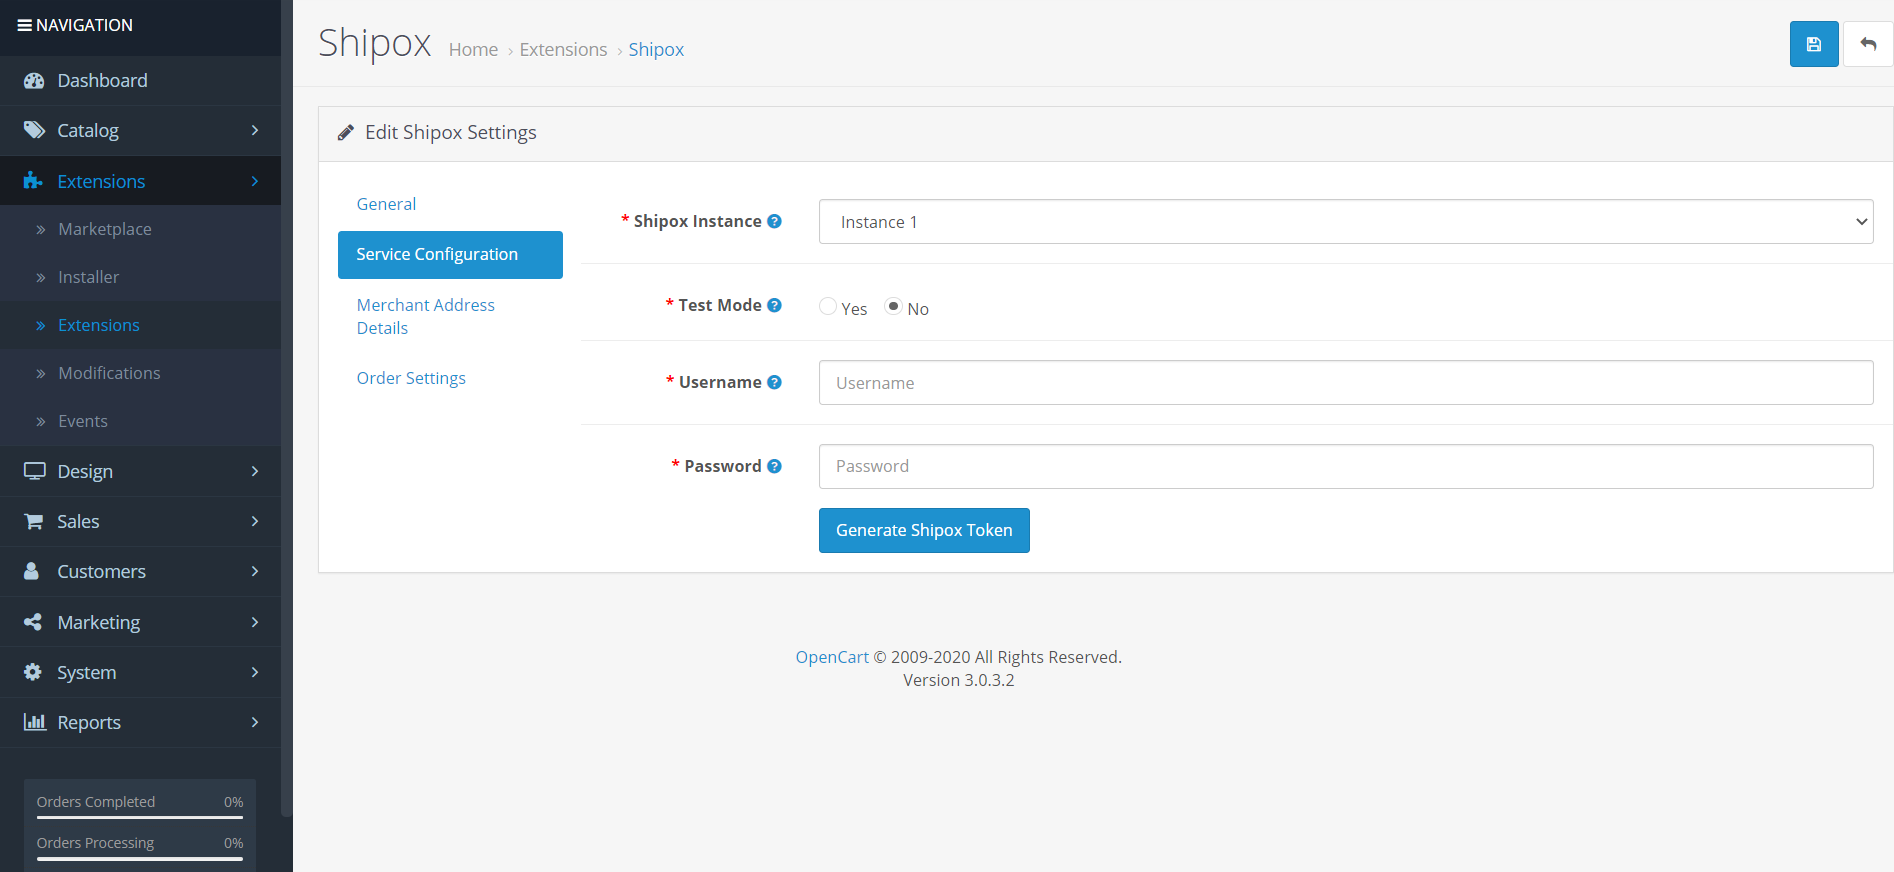Click the hamburger Navigation icon

(x=25, y=25)
